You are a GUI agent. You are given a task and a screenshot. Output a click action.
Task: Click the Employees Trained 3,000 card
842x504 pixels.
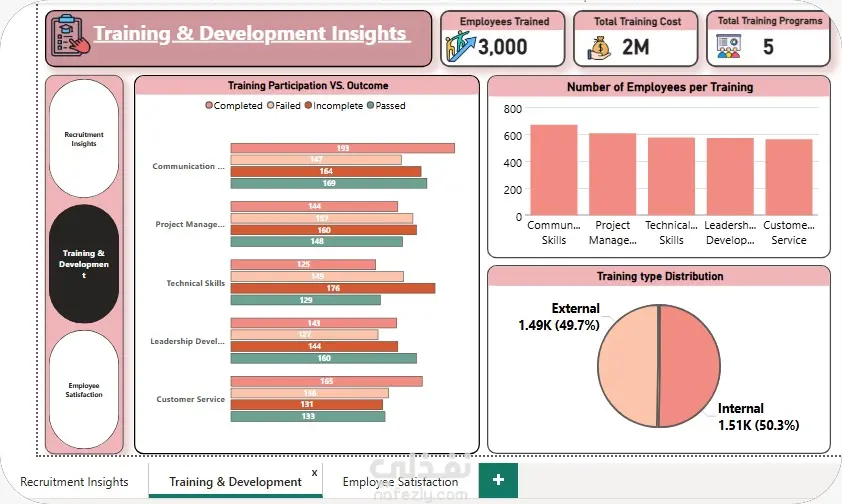[503, 39]
